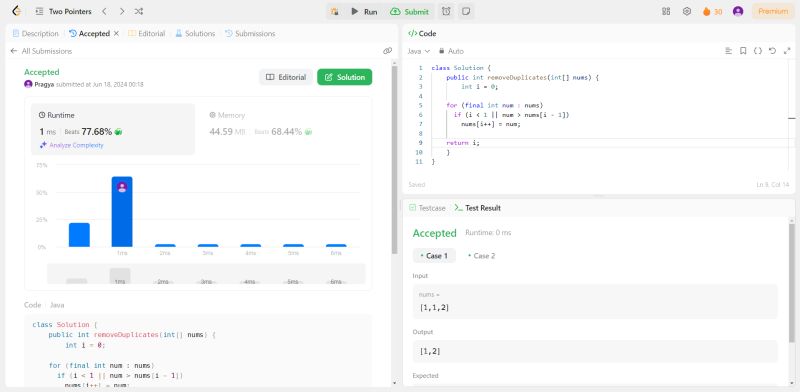This screenshot has height=392, width=800.
Task: Select the Case 2 test case
Action: tap(481, 256)
